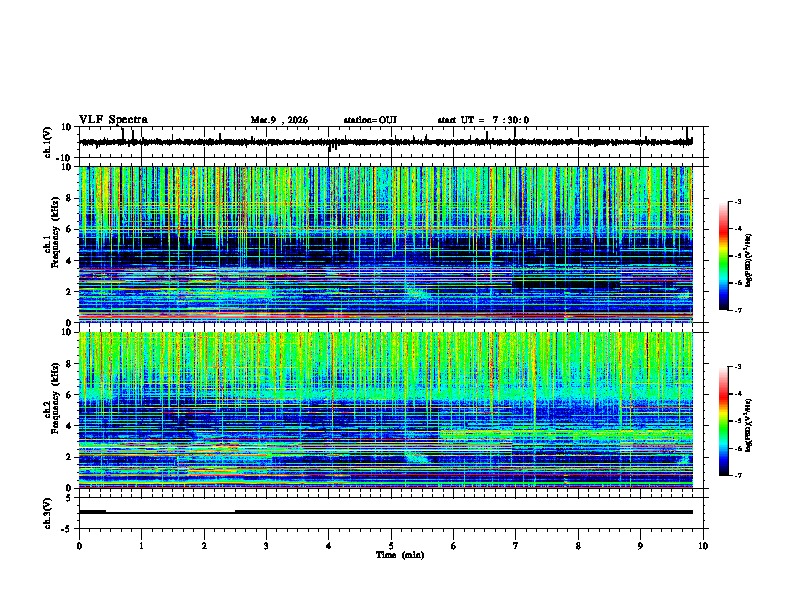This screenshot has height=612, width=792.
Task: Click the "-7" label on ch.2 color bar
Action: pos(738,475)
